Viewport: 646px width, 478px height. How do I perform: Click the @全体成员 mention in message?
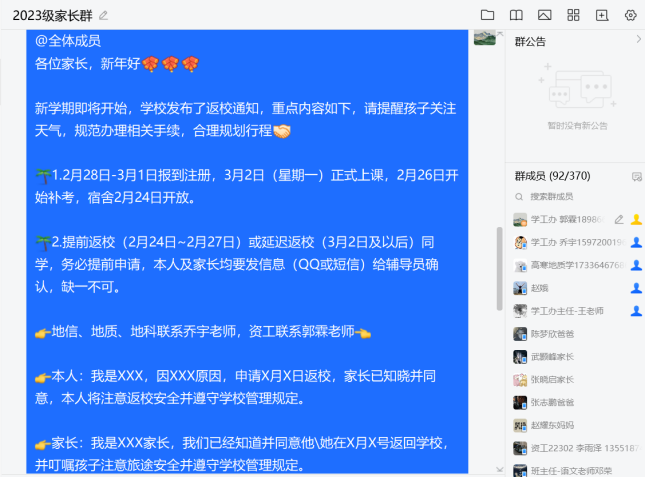coord(68,41)
